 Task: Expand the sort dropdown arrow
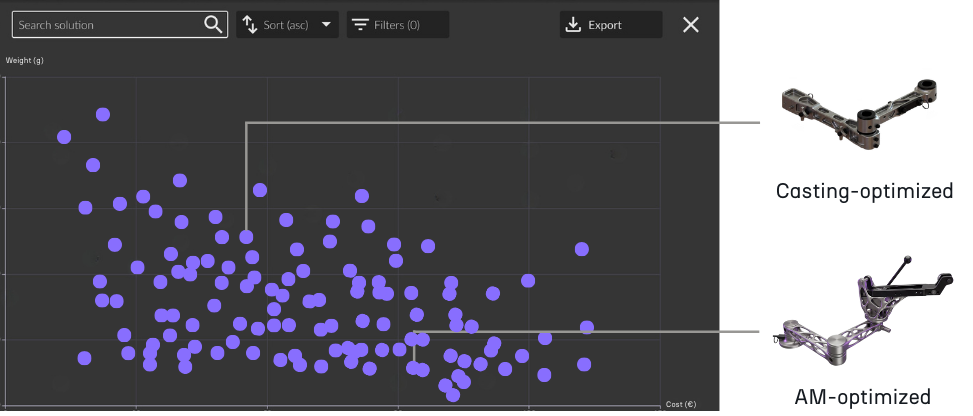326,25
